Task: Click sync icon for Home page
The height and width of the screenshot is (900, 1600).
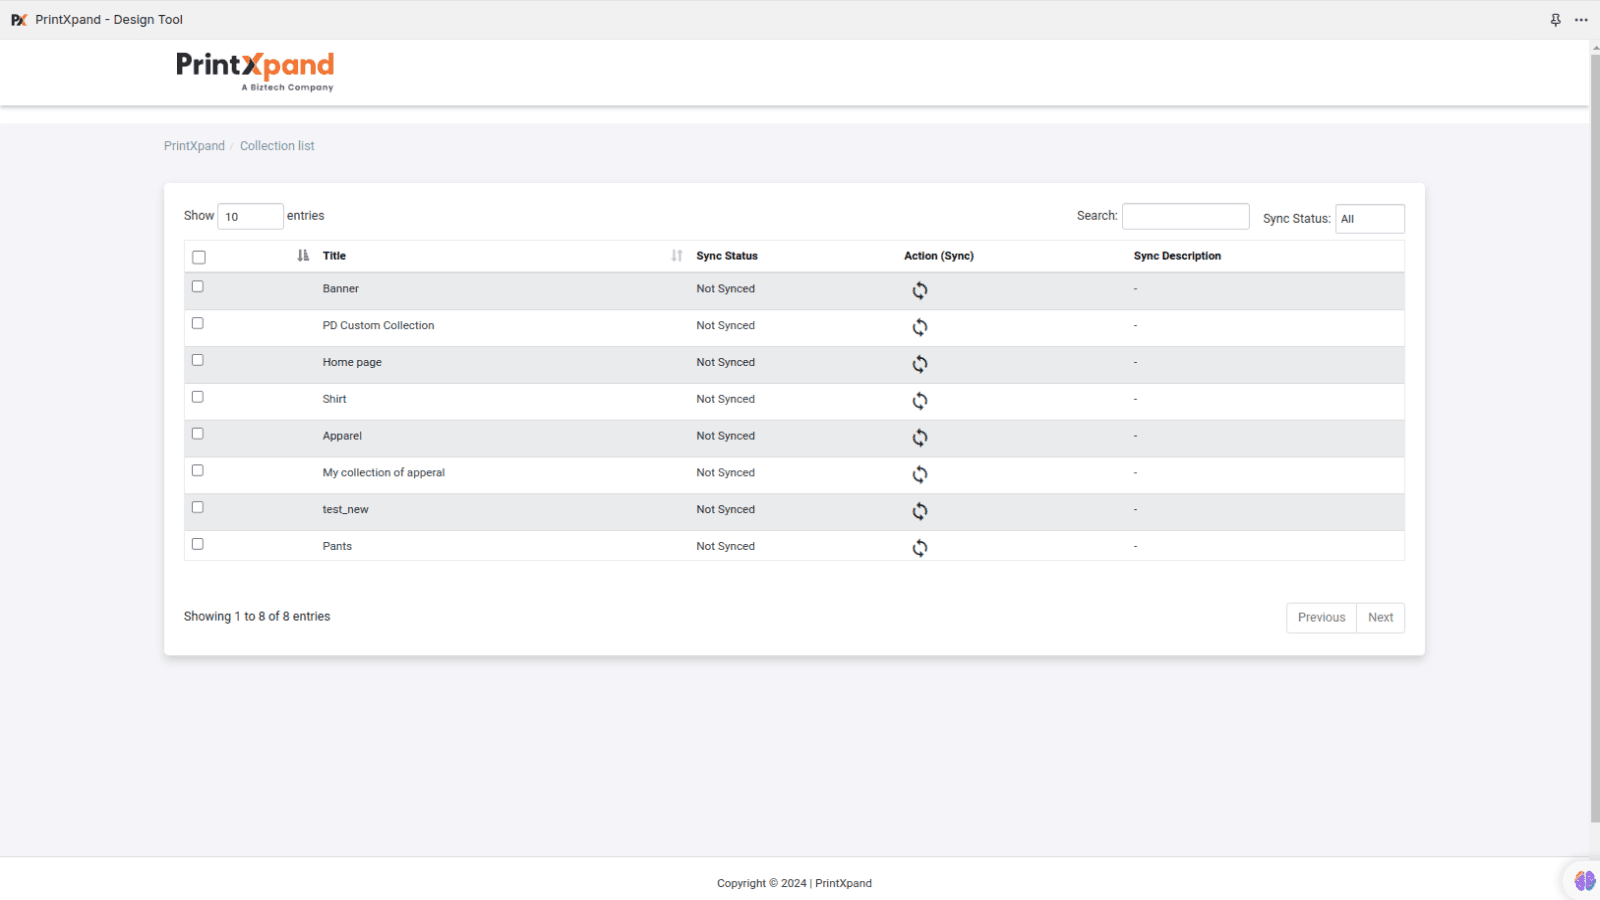Action: click(919, 364)
